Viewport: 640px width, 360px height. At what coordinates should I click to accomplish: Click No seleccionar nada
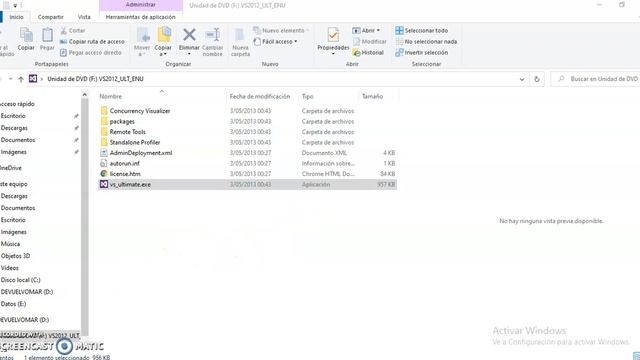coord(426,42)
